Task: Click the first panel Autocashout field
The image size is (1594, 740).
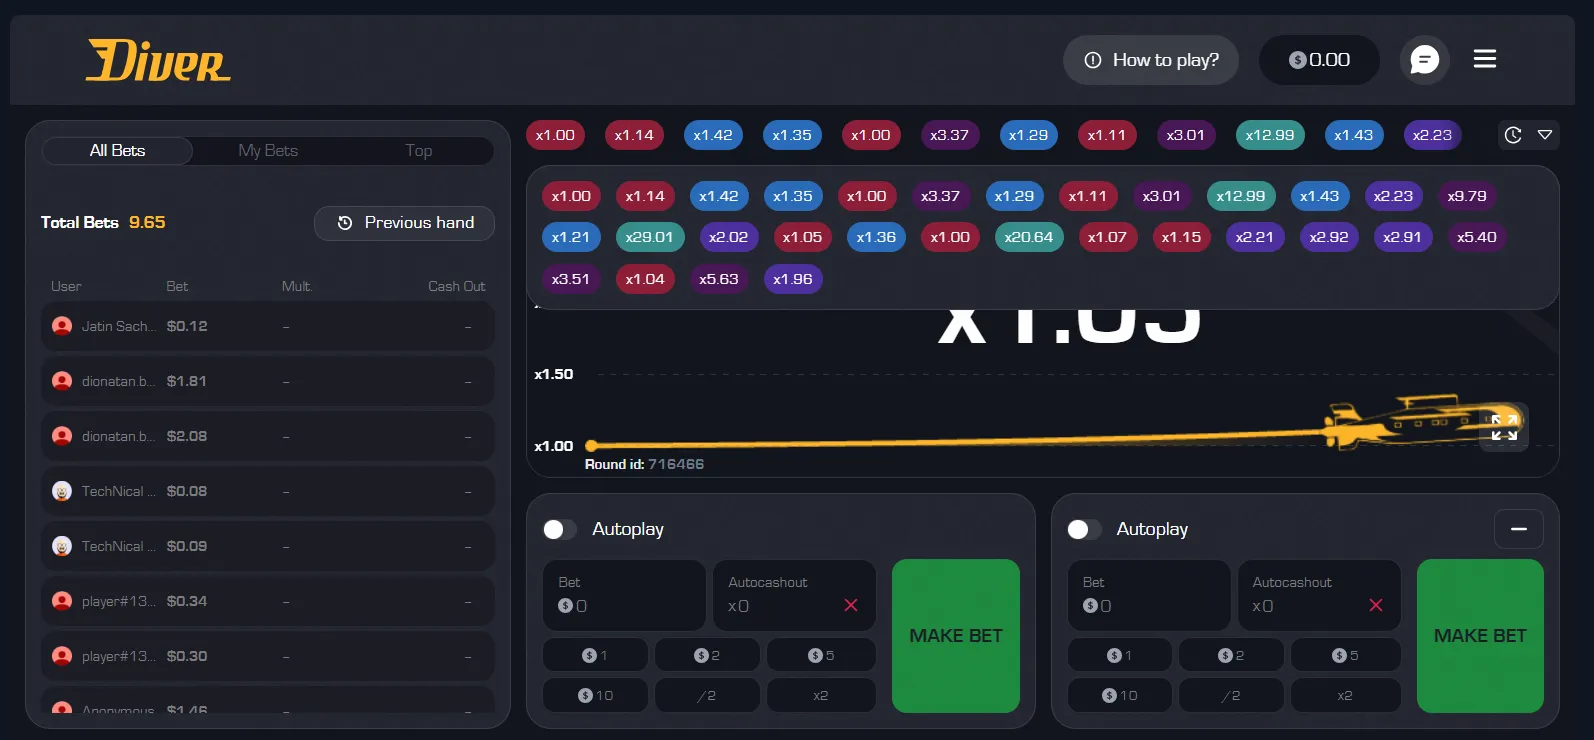Action: coord(794,595)
